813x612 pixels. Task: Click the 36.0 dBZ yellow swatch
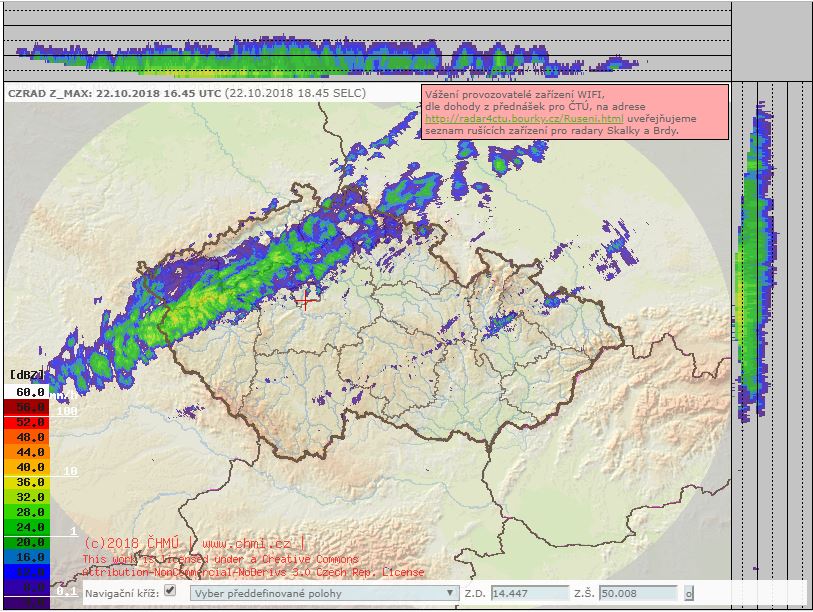(x=26, y=482)
